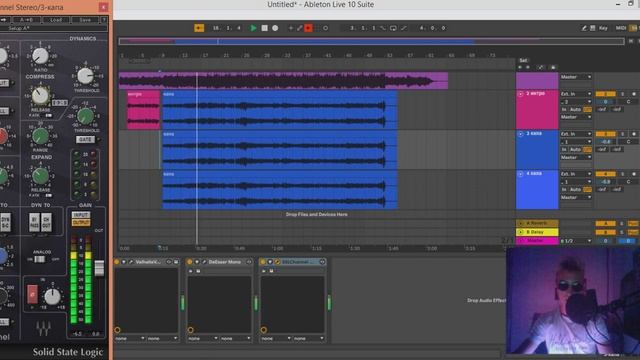Click the Punch-Out switch icon

pyautogui.click(x=404, y=28)
